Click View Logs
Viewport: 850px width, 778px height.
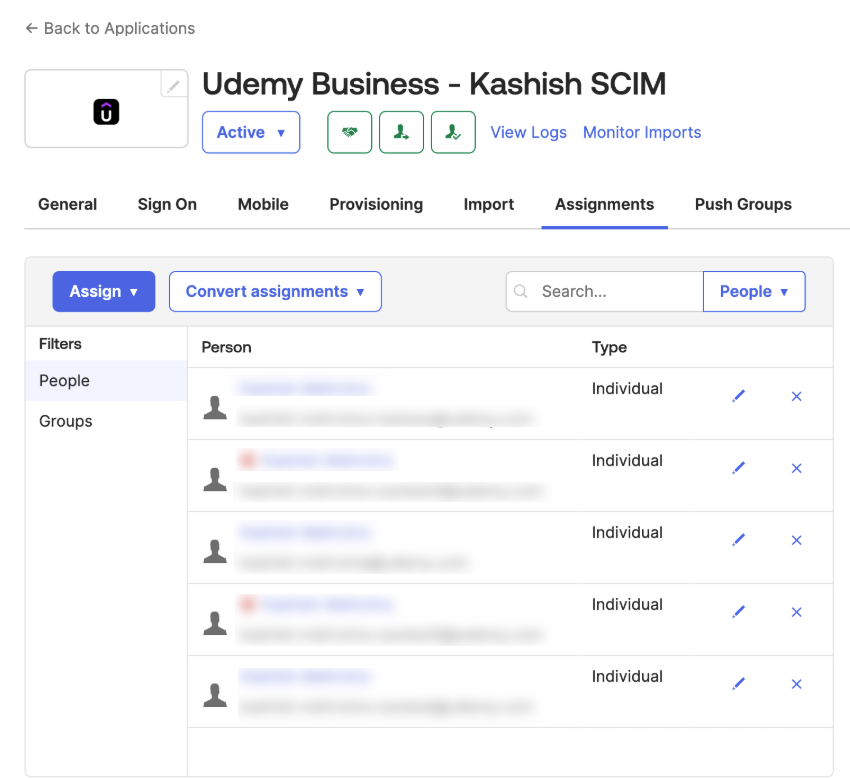pyautogui.click(x=528, y=132)
